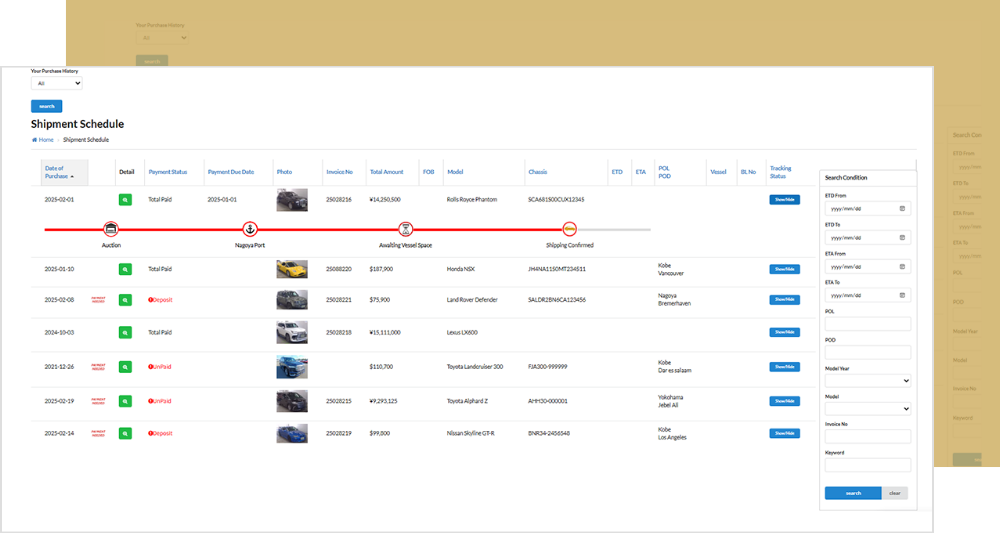Open detail icon for Honda NSX row

click(125, 269)
